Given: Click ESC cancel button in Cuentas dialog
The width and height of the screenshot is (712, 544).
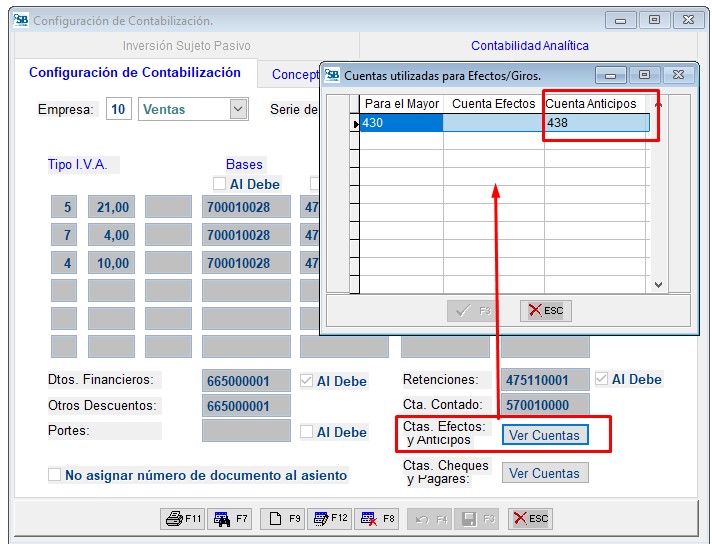Looking at the screenshot, I should (x=545, y=311).
